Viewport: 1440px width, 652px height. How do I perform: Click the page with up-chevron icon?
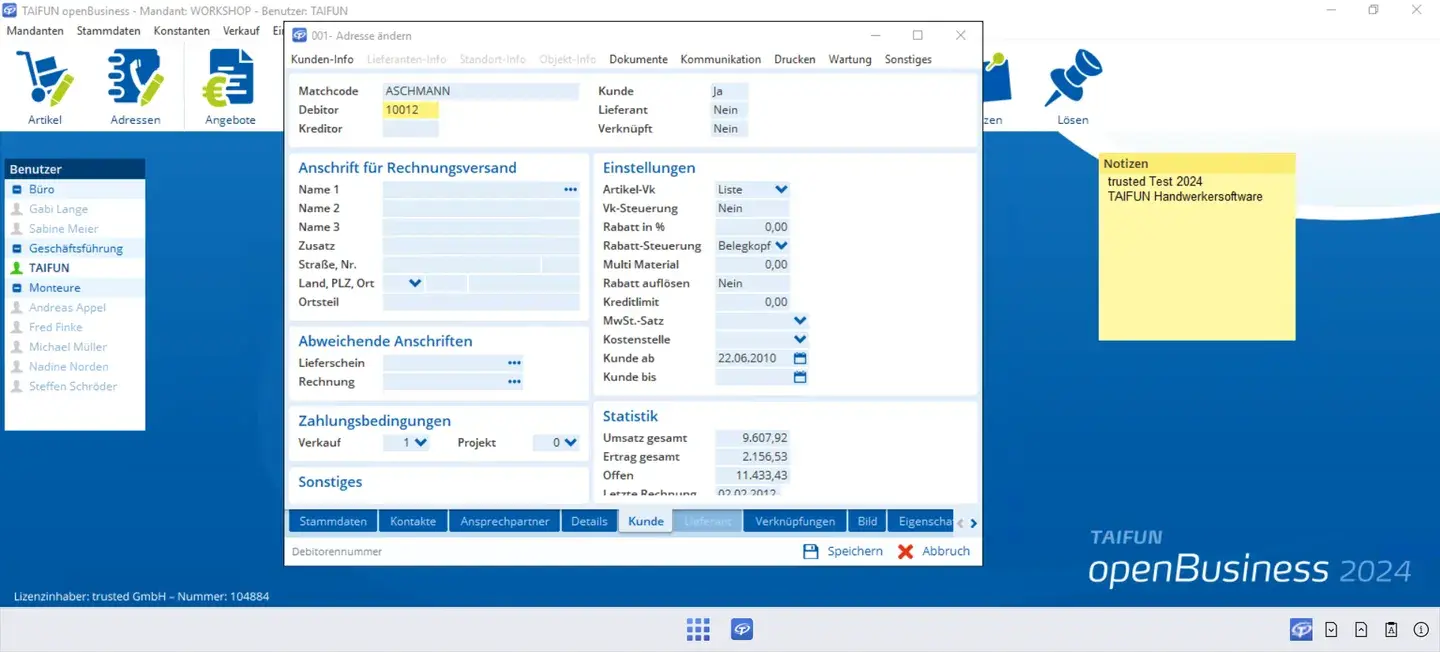[x=1361, y=629]
